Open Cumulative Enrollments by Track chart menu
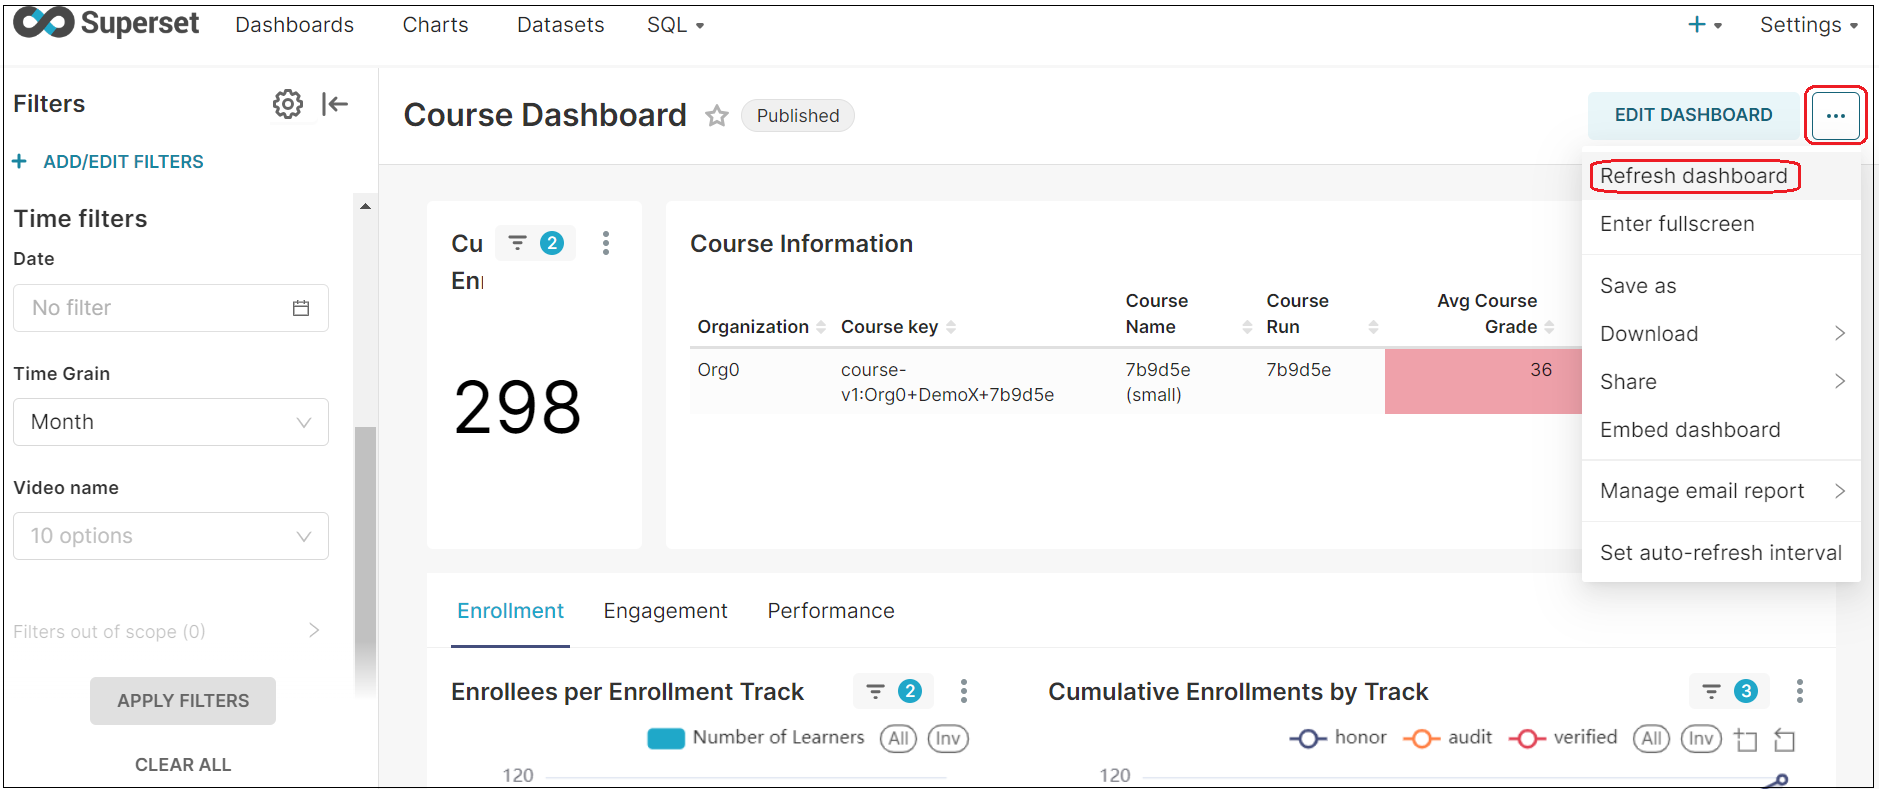The width and height of the screenshot is (1879, 789). pos(1799,691)
